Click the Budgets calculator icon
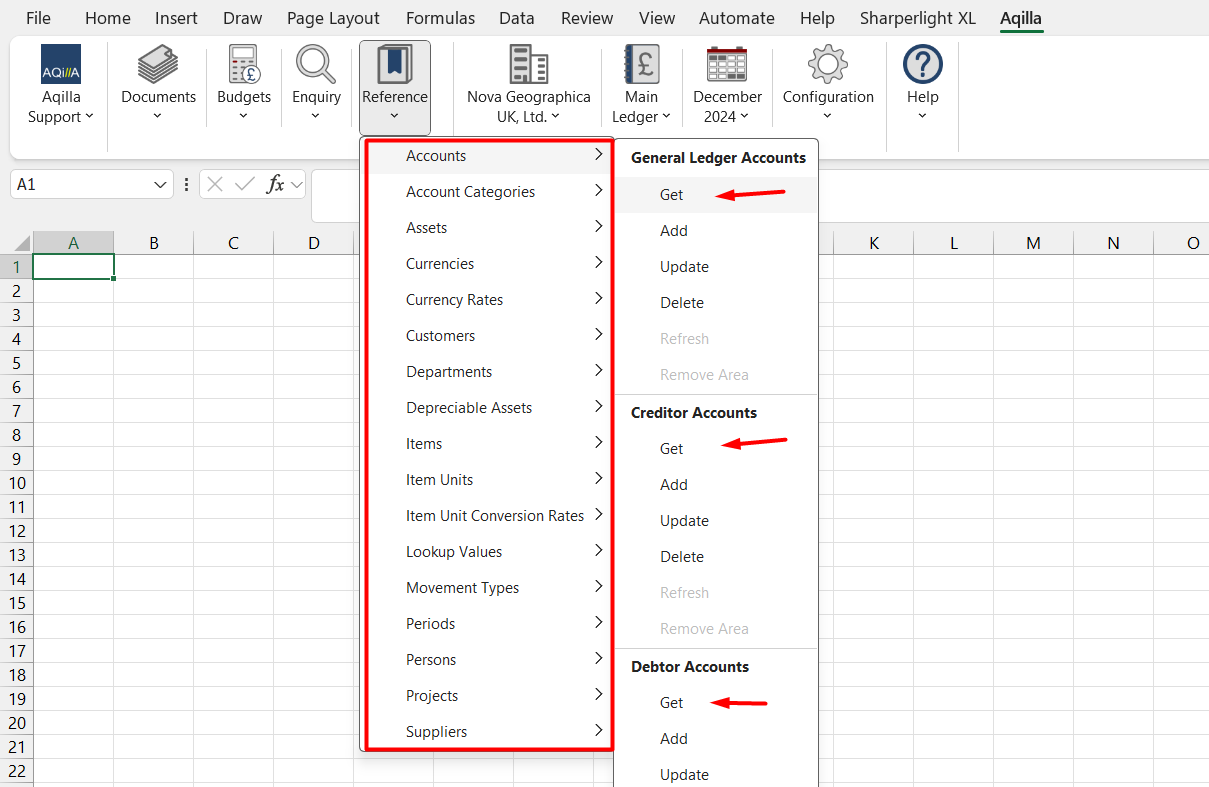 244,64
